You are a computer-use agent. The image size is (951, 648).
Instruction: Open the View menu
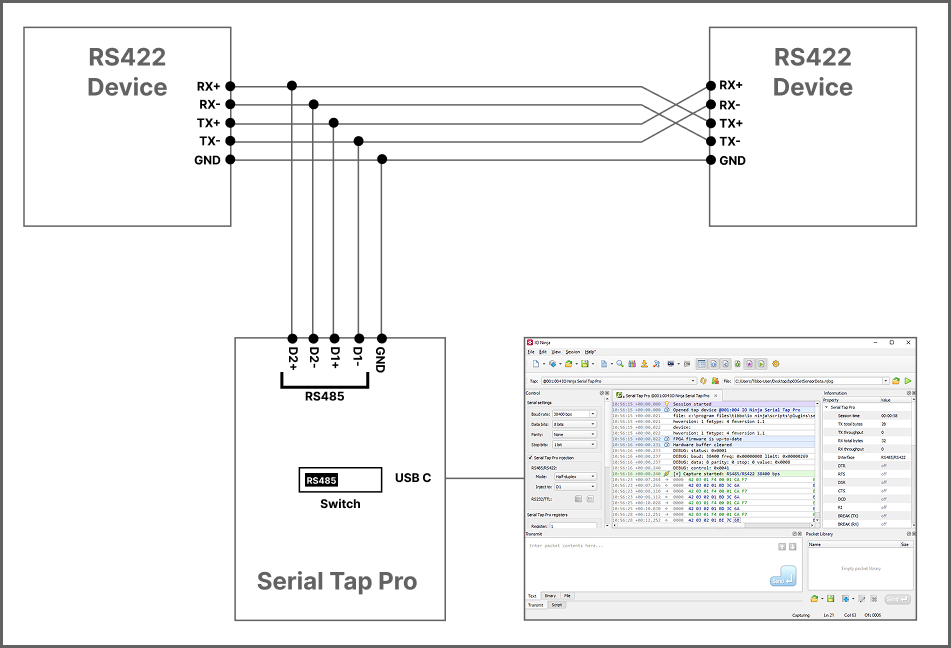pos(556,352)
